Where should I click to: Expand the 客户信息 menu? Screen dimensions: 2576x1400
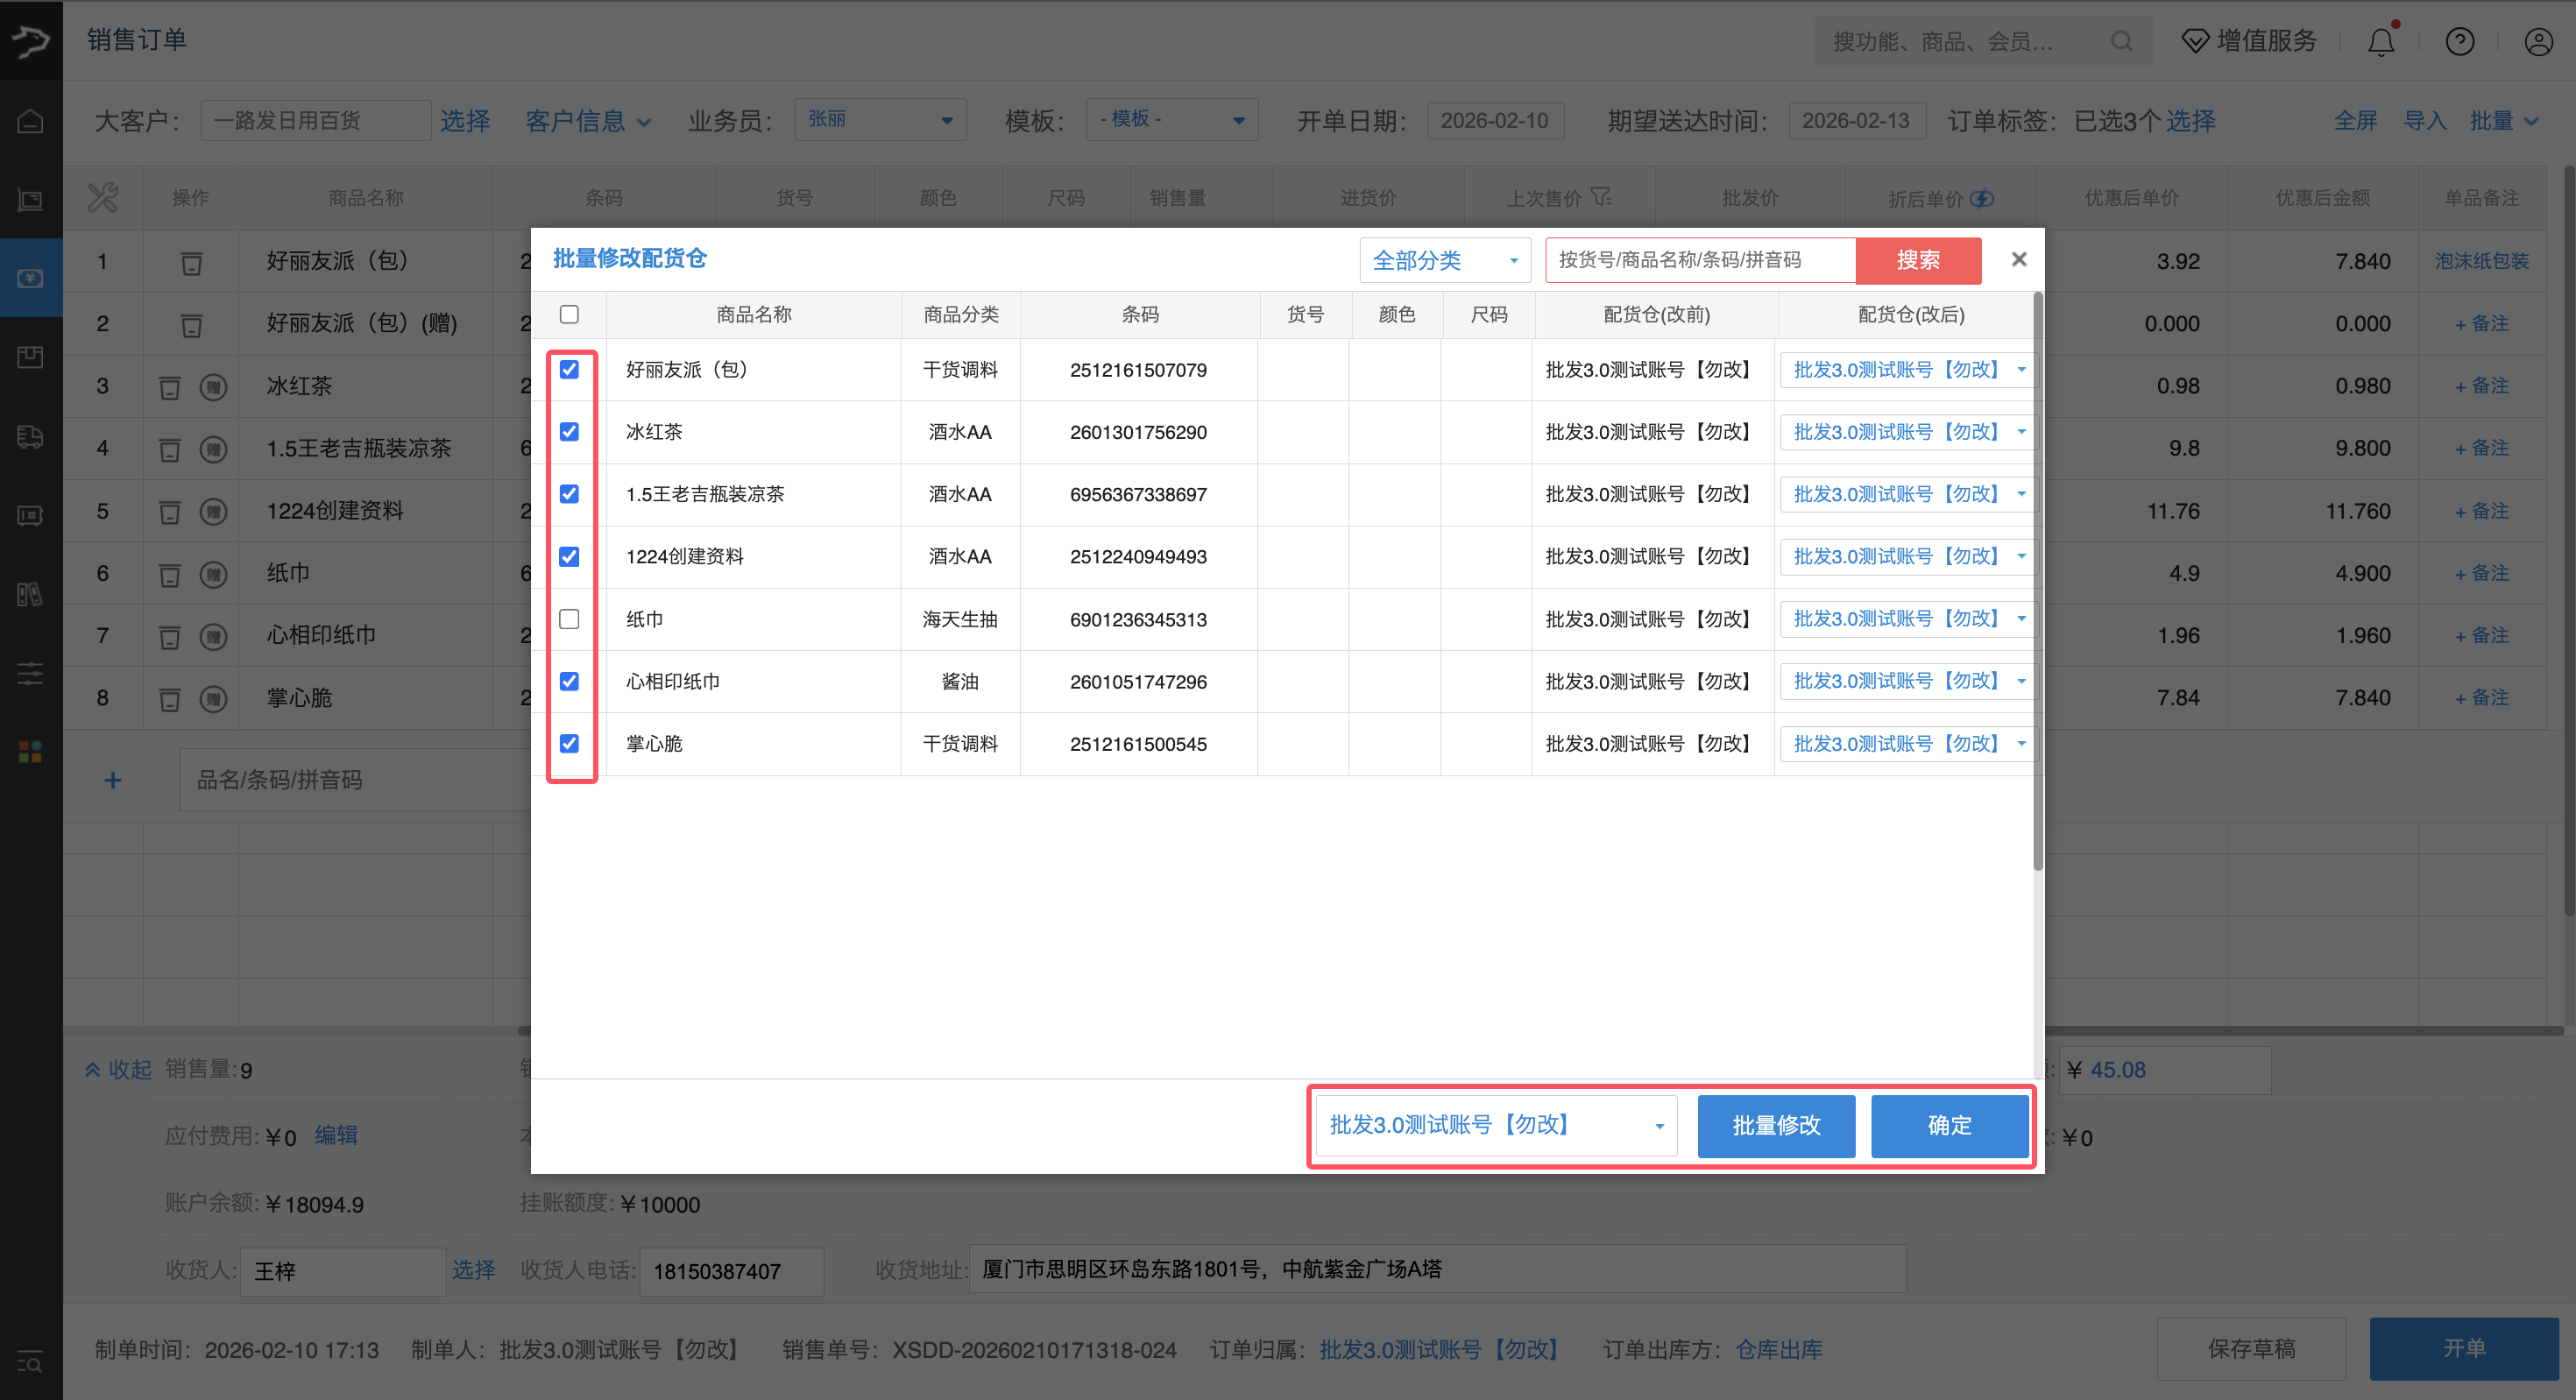587,121
